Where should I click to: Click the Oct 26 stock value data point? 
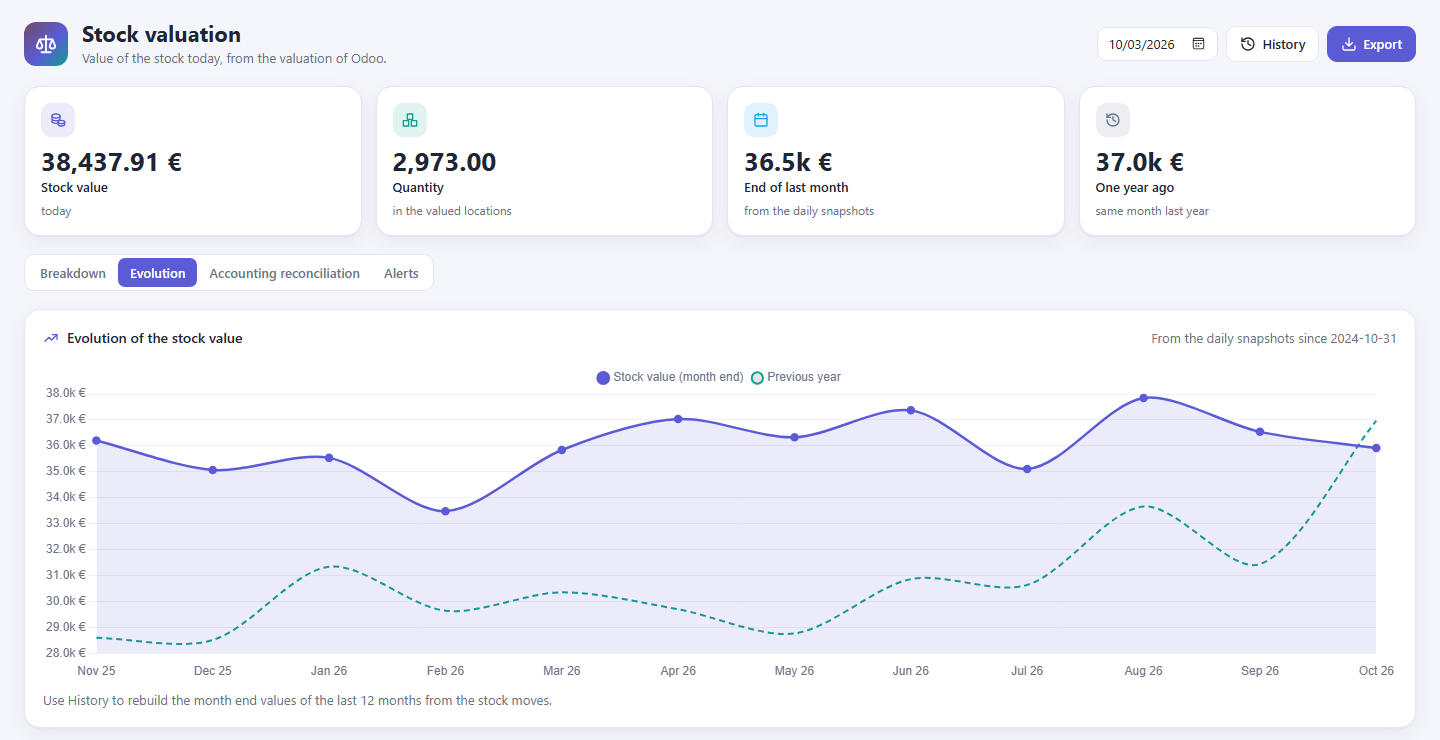(x=1376, y=448)
